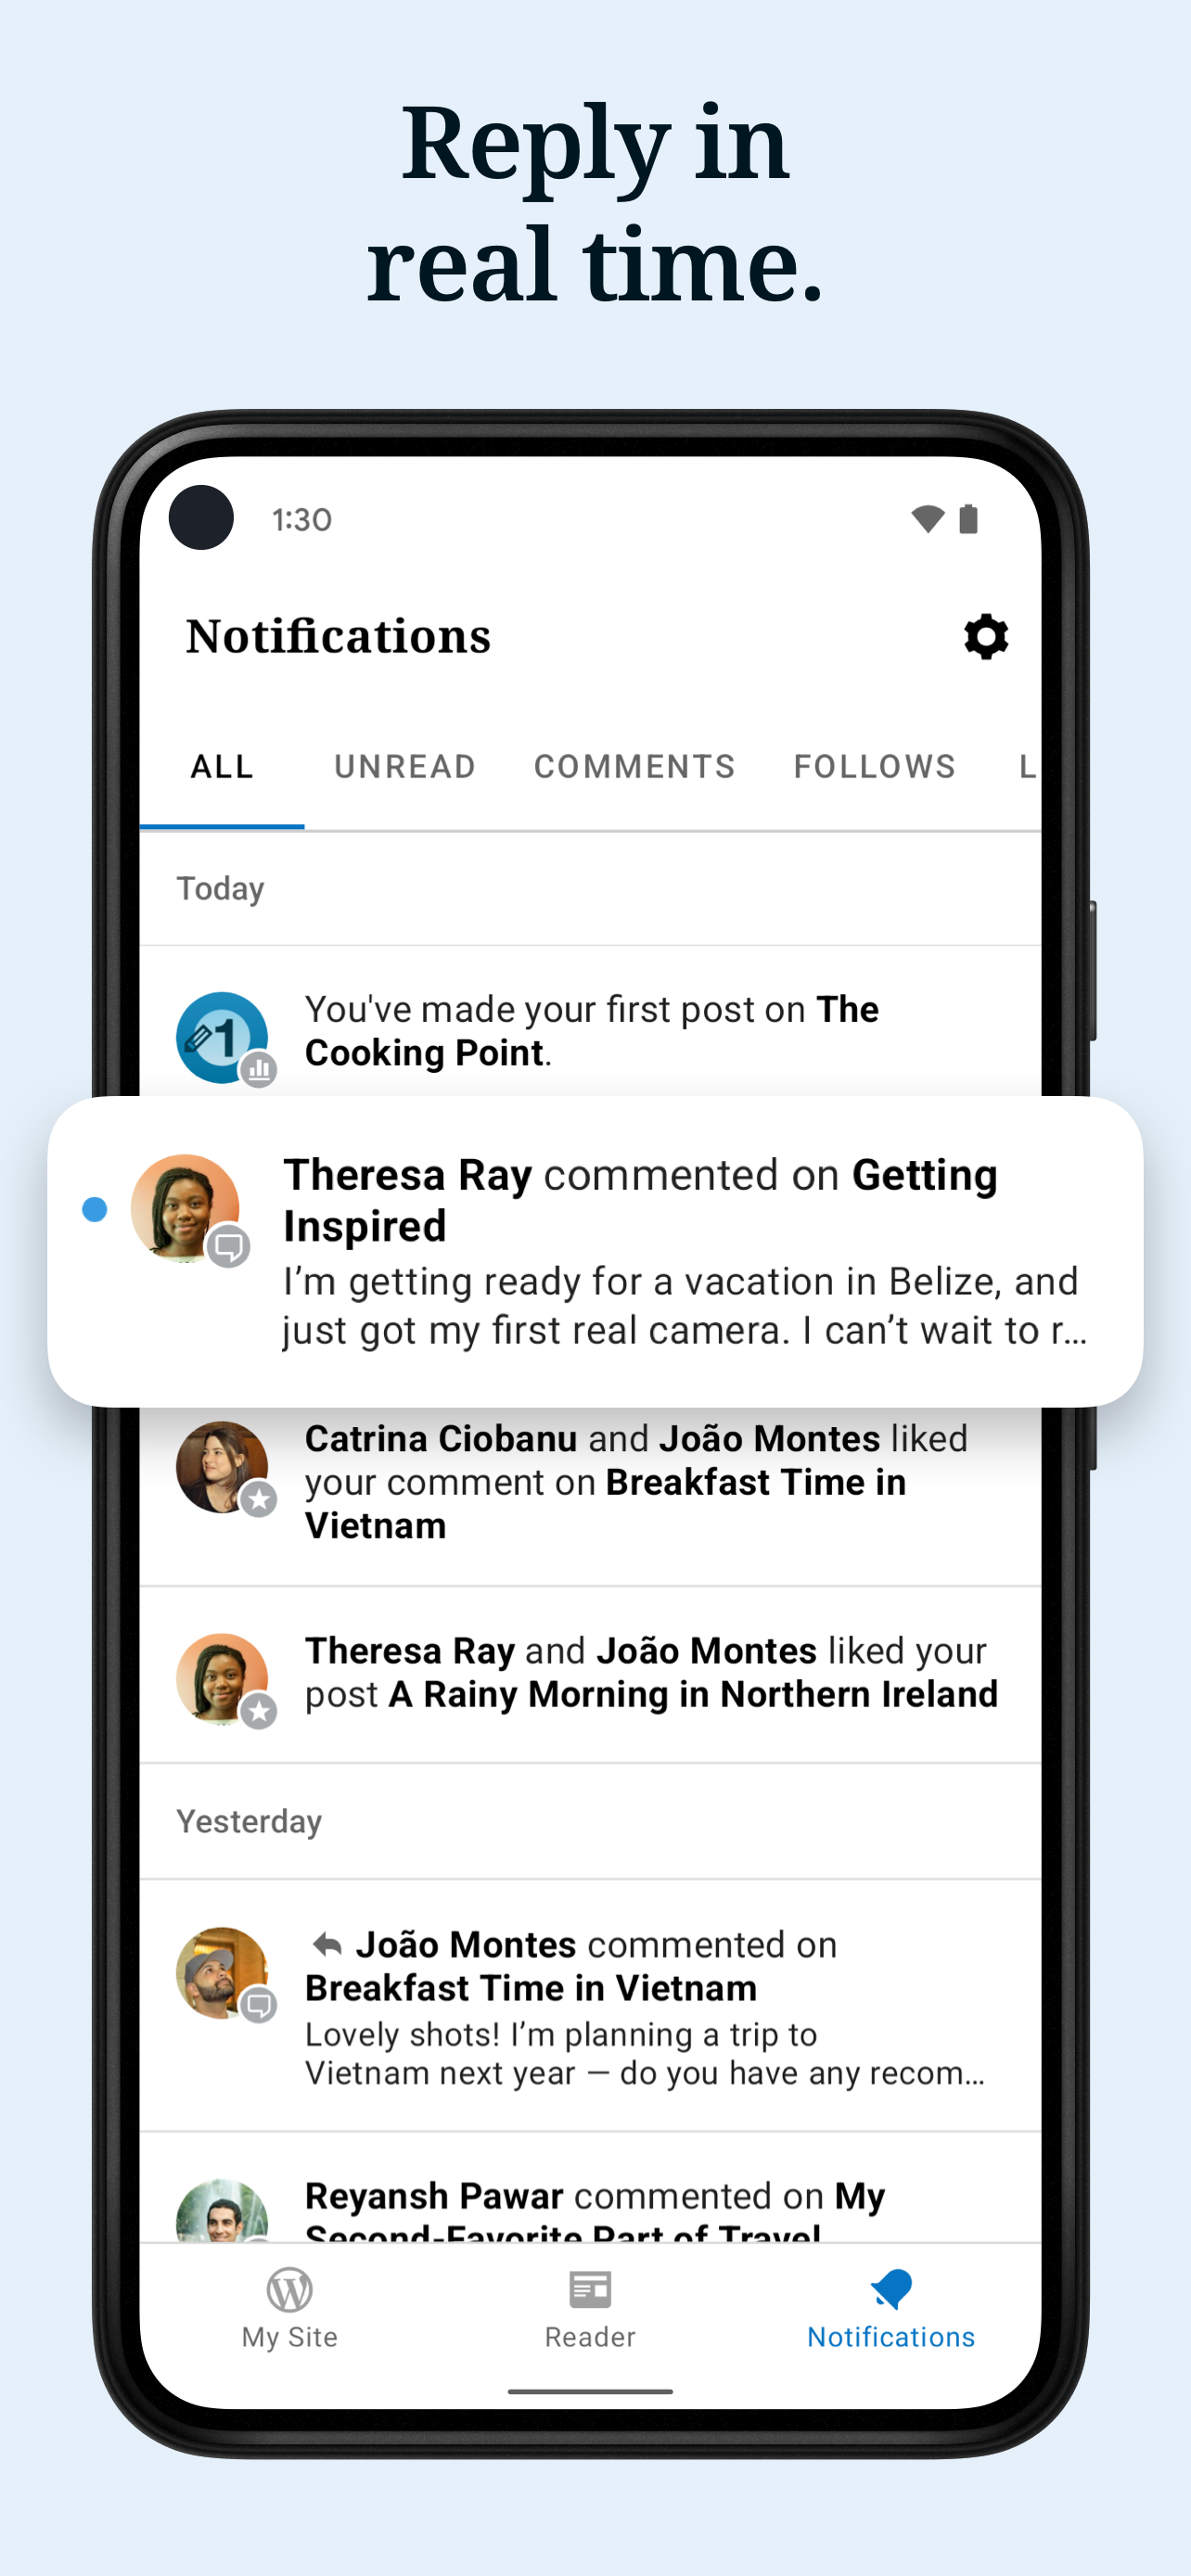
Task: Select the All notifications tab
Action: coord(222,767)
